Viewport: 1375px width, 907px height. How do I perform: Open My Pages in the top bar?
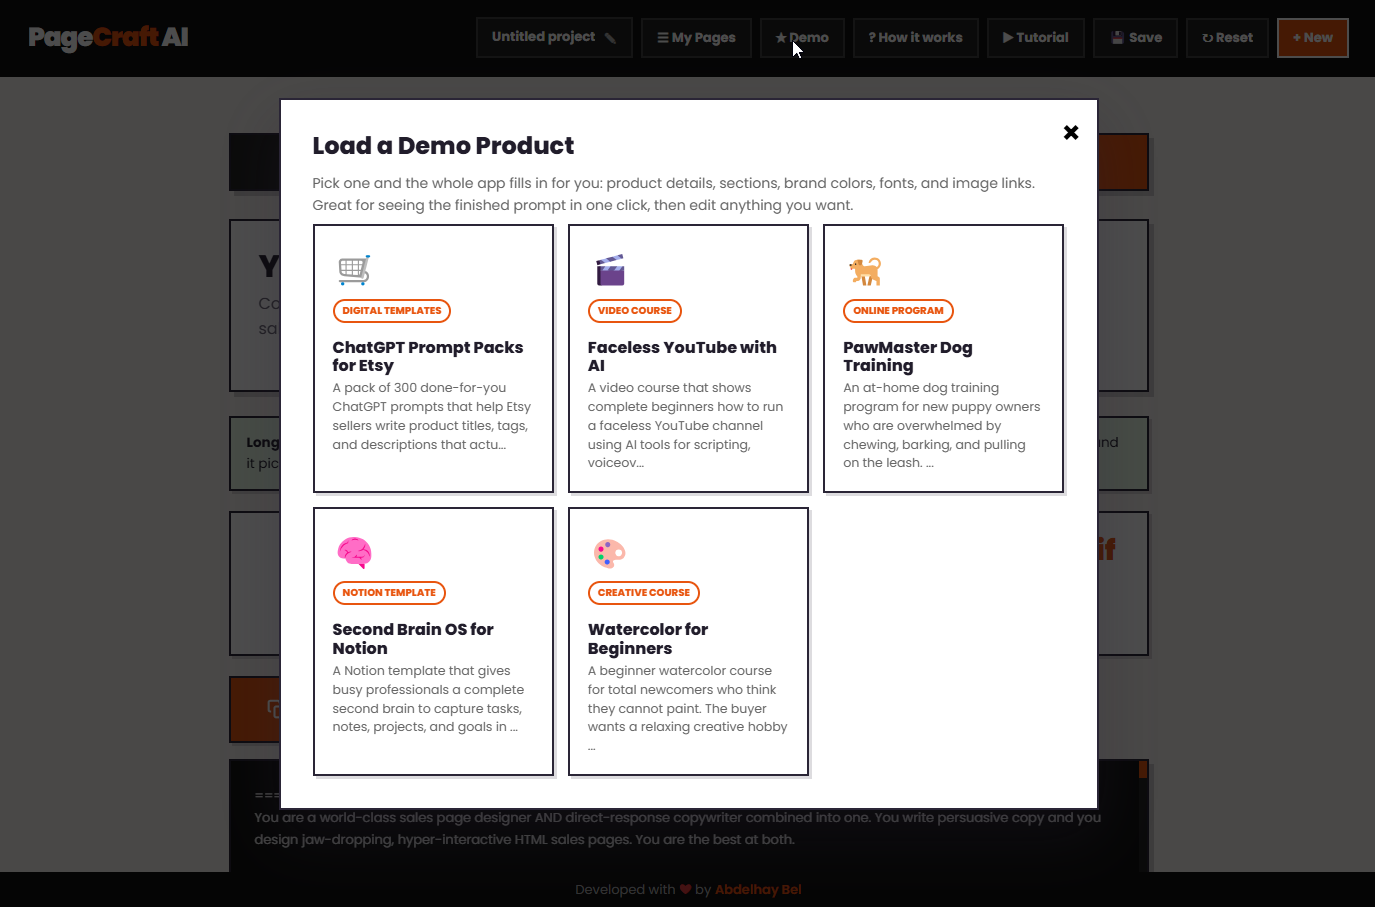[x=696, y=38]
